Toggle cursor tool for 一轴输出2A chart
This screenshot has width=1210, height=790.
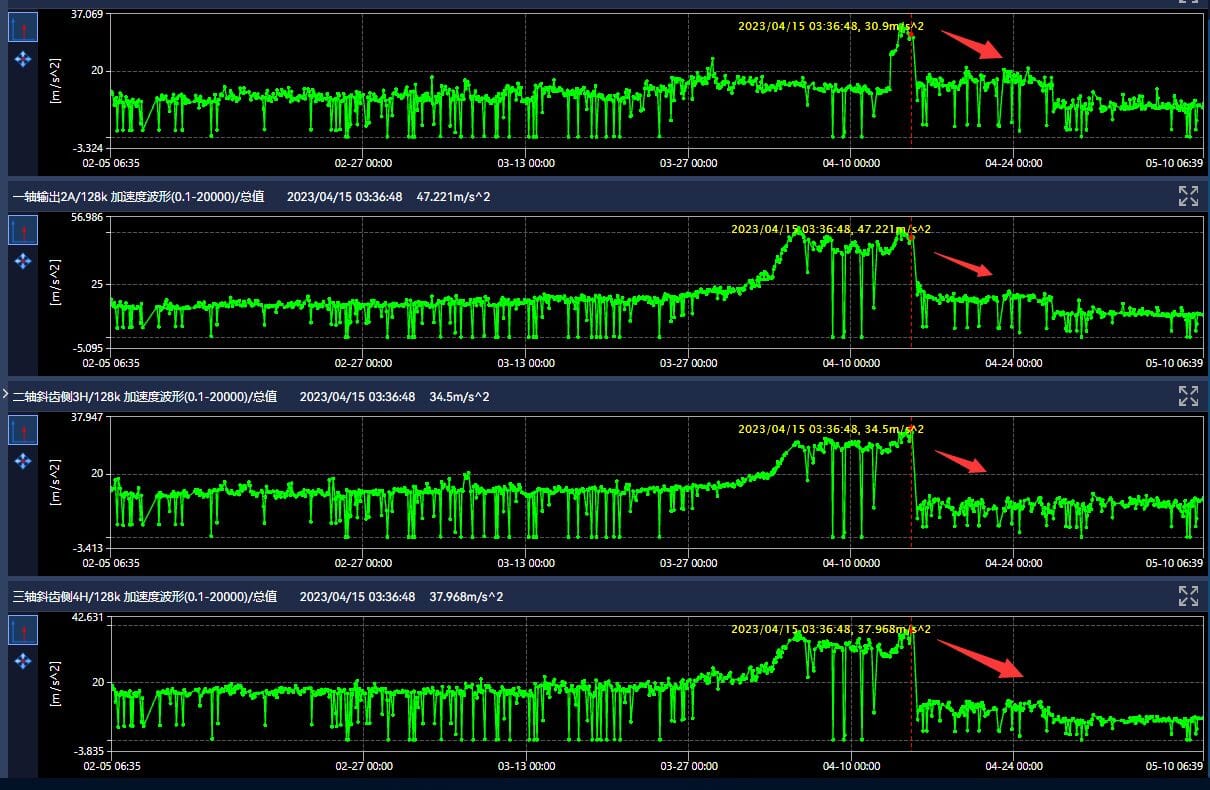tap(23, 230)
